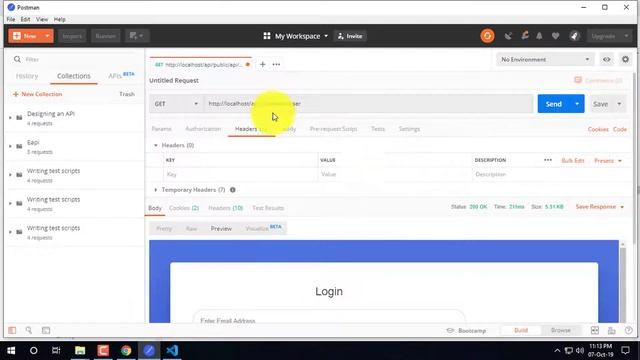Click the heart icon in header

pyautogui.click(x=555, y=36)
